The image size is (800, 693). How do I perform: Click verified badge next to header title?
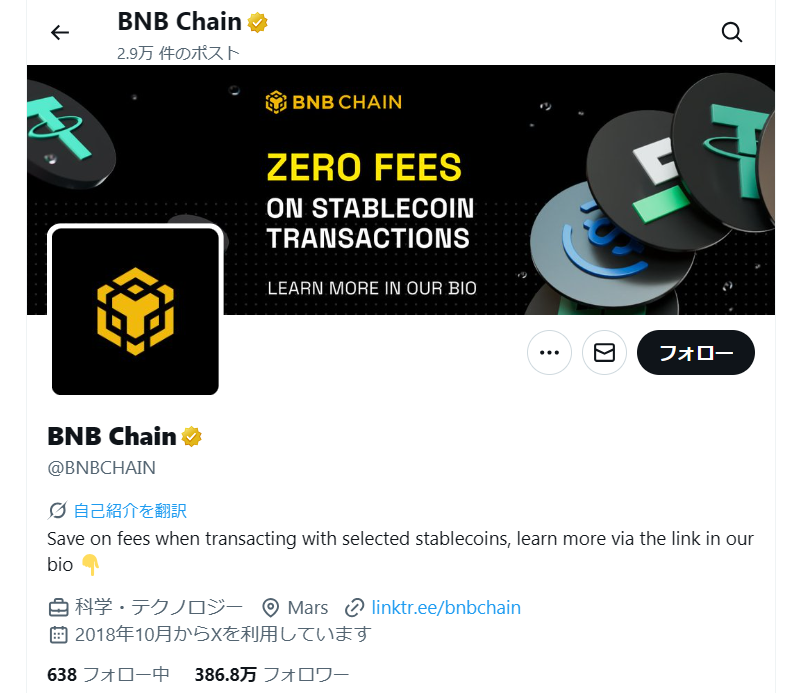(258, 23)
